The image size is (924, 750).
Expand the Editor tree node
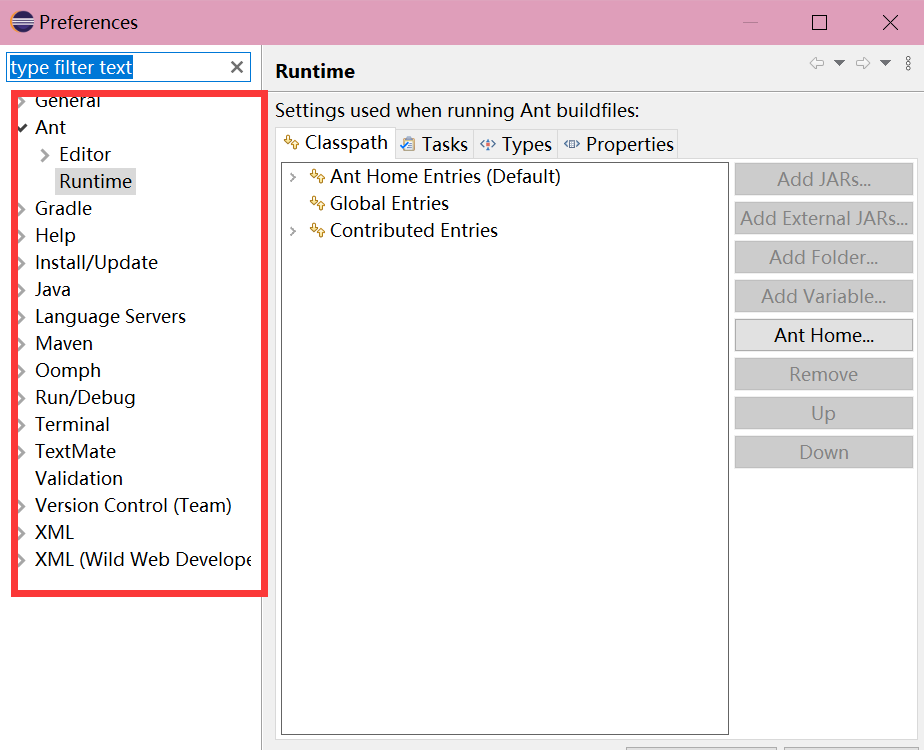pos(44,154)
